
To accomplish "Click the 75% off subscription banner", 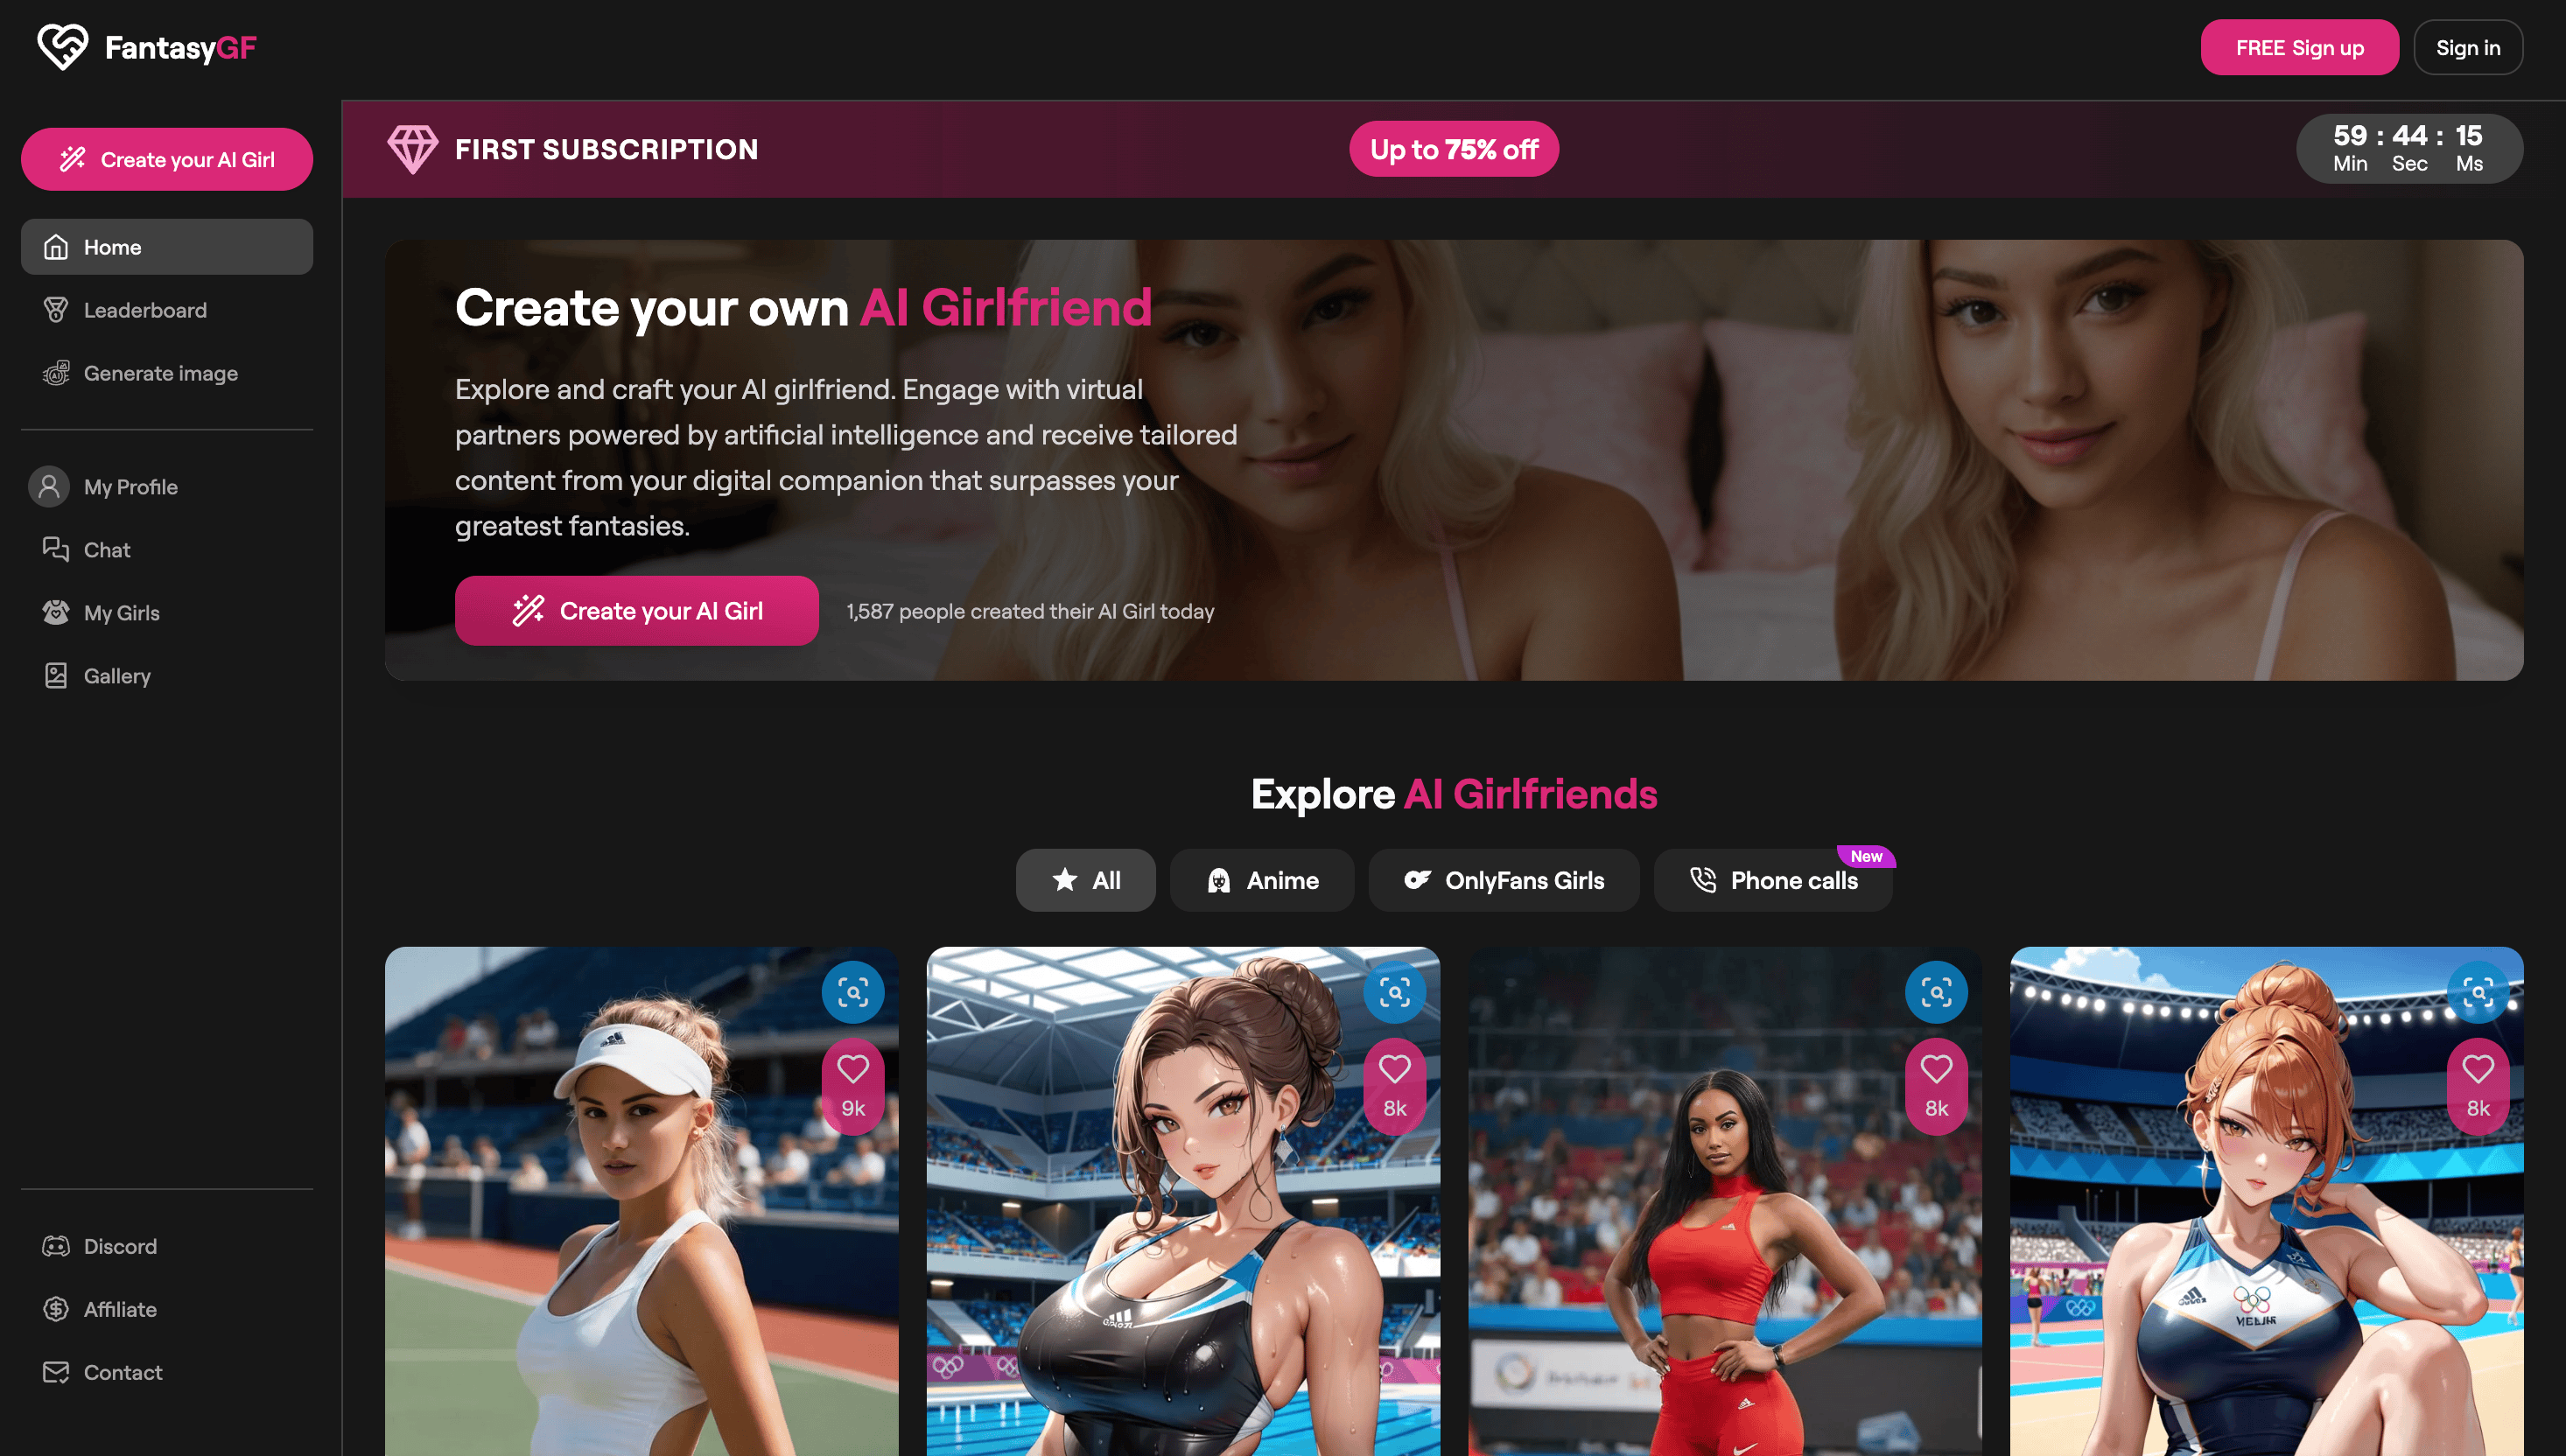I will (1454, 148).
